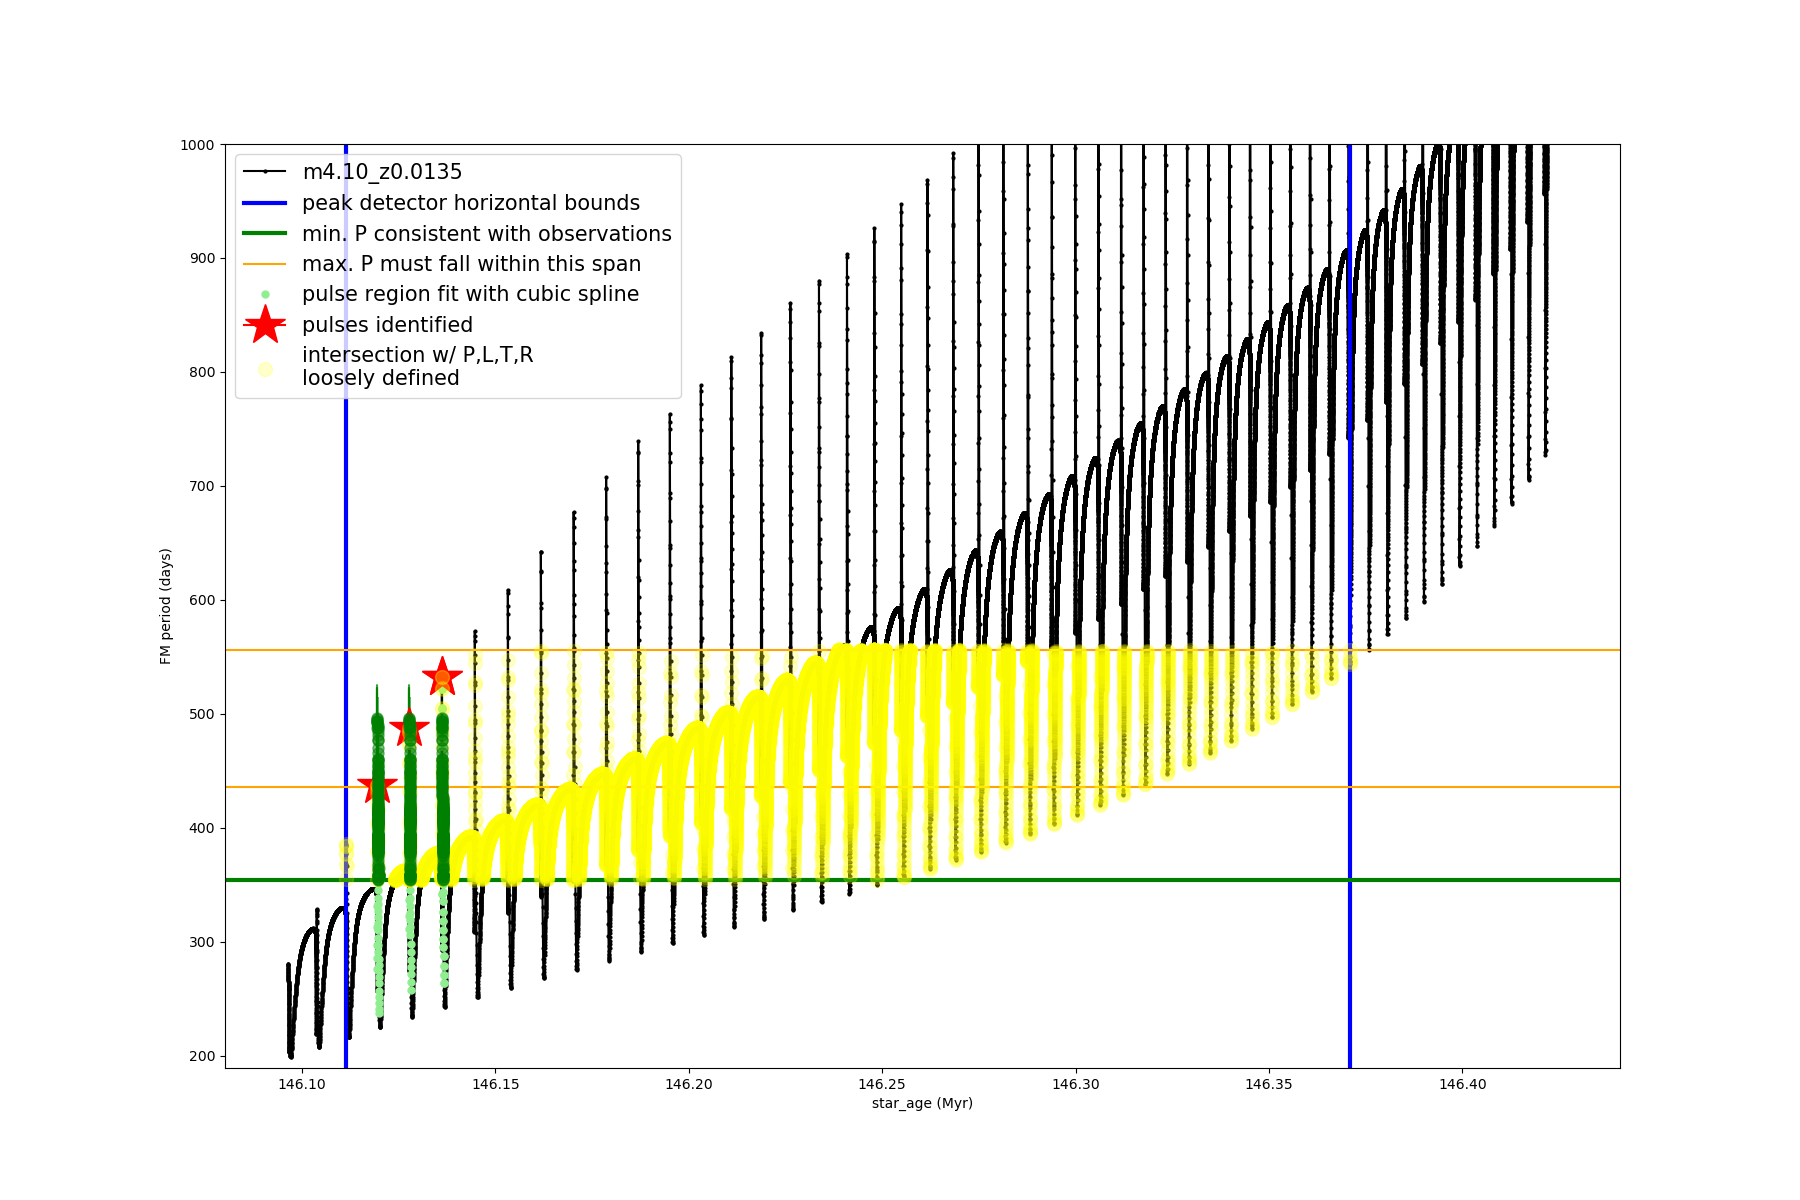
Task: Select the middle red star pulse marker
Action: point(409,729)
